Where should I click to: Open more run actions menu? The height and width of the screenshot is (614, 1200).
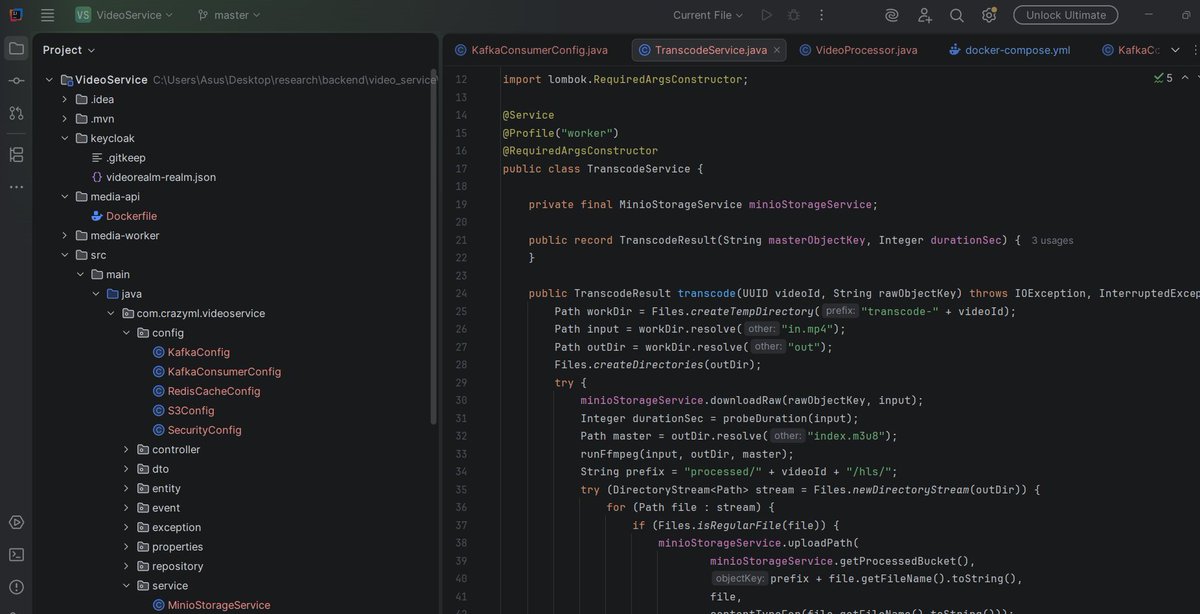point(821,15)
